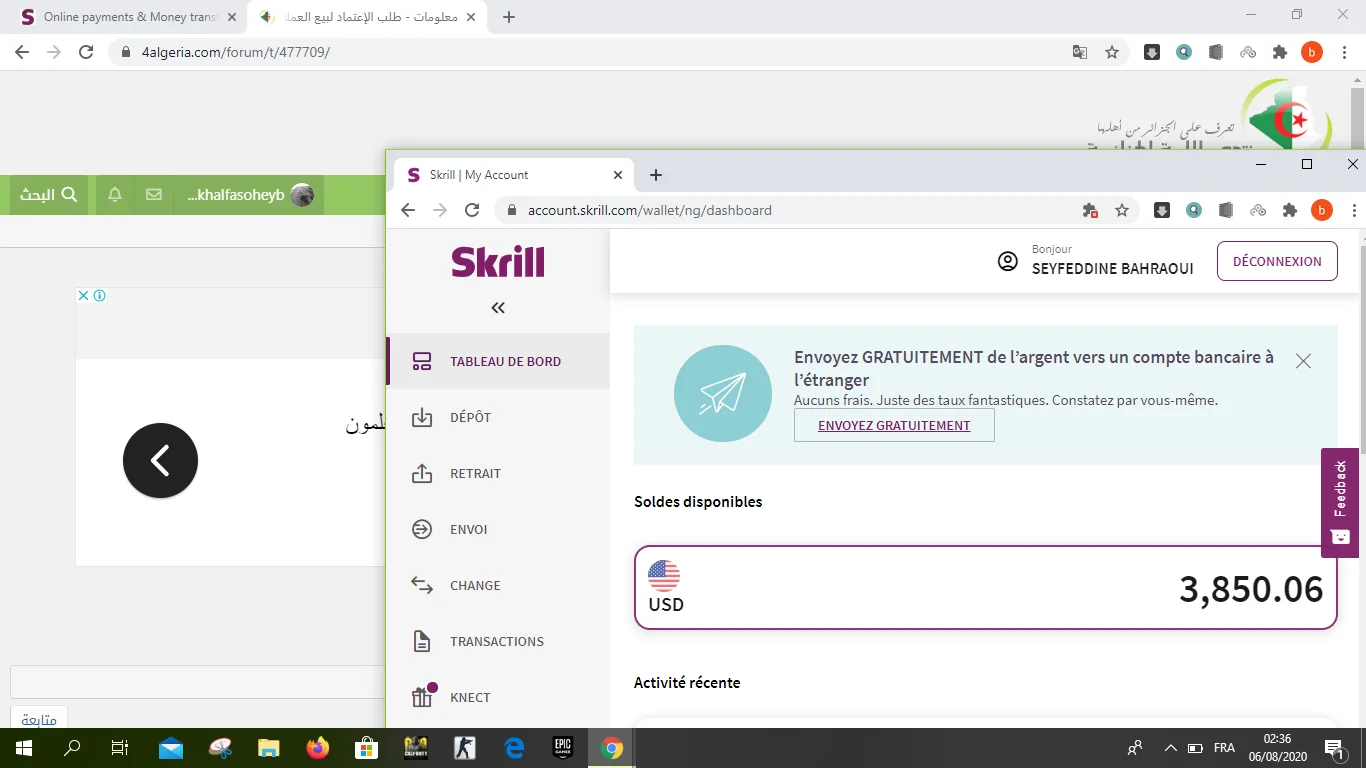Screen dimensions: 1366x768
Task: Open the KNECT gift rewards icon
Action: click(423, 697)
